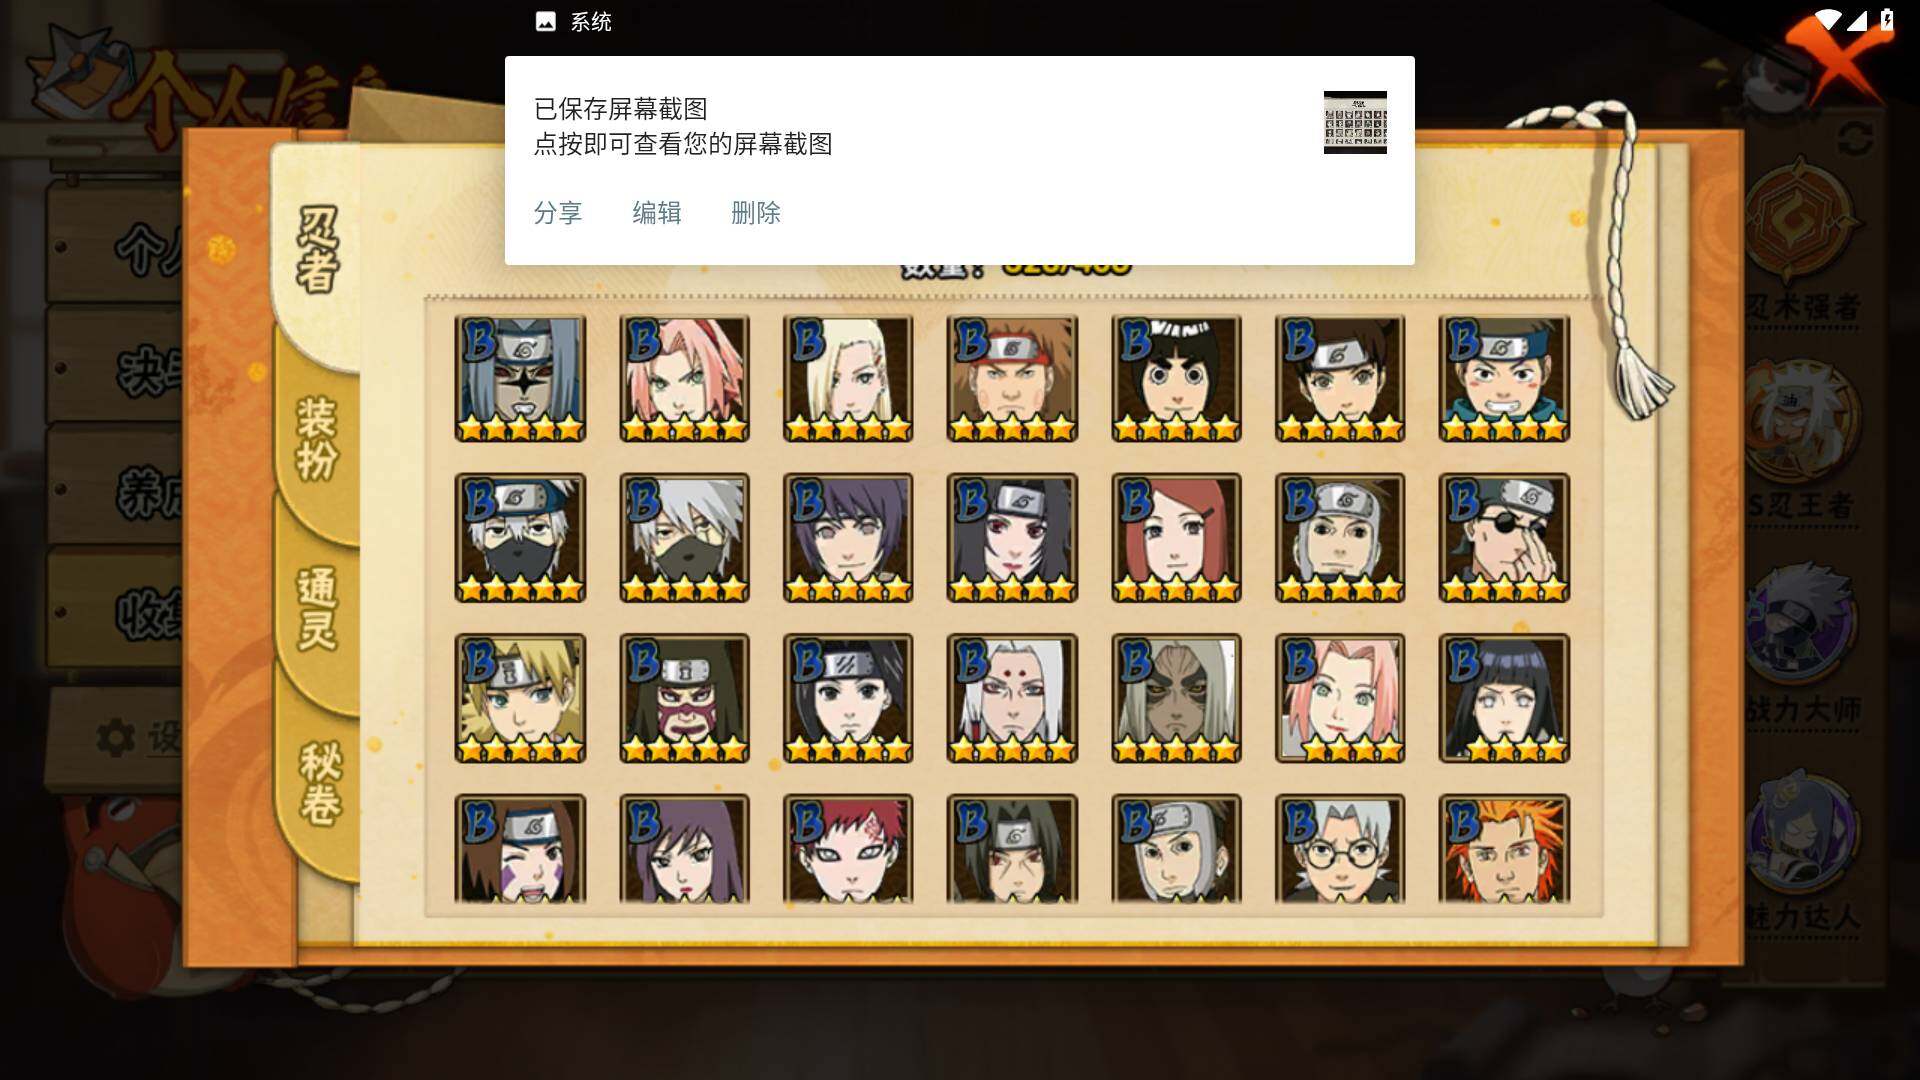Tap 删除 to delete the screenshot
This screenshot has height=1080, width=1920.
click(756, 213)
